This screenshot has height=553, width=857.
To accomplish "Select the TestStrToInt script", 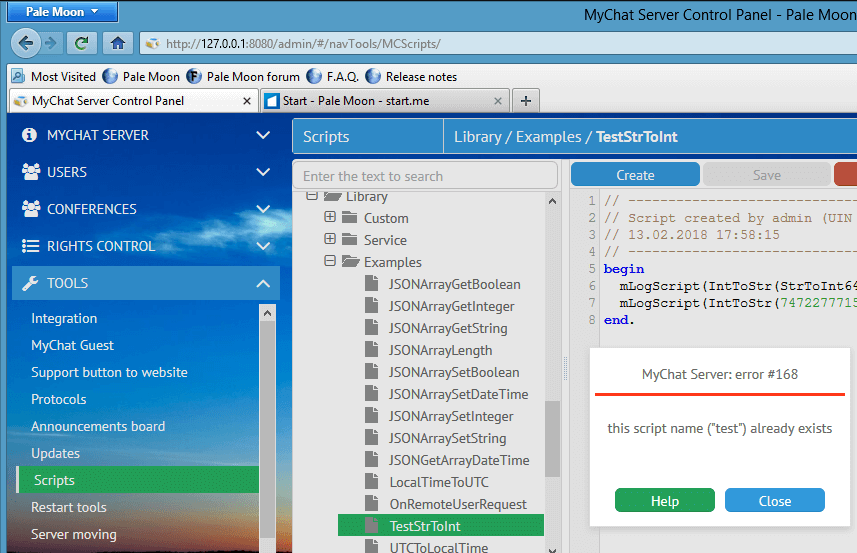I will click(x=441, y=526).
